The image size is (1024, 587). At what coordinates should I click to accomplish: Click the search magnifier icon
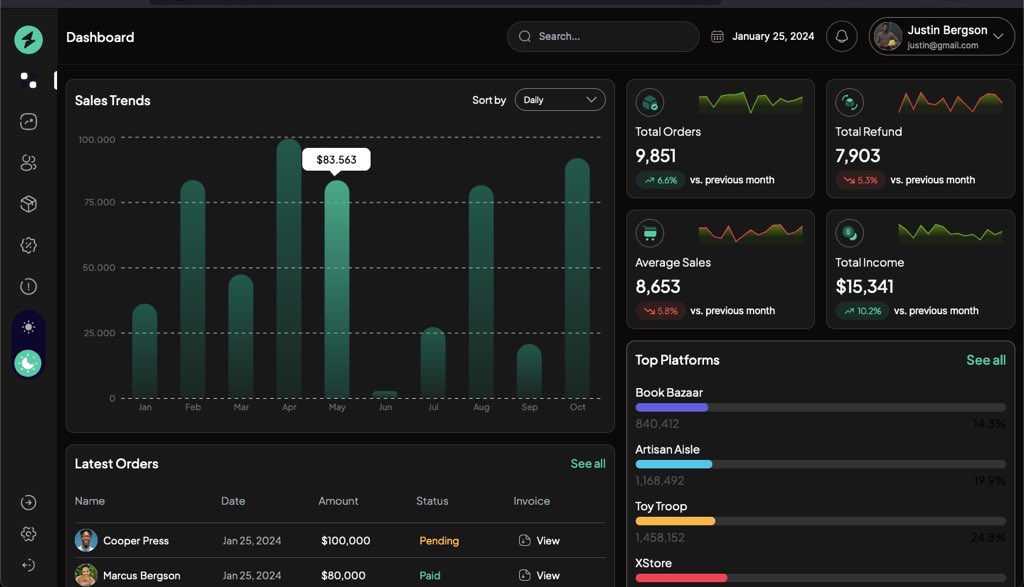[x=524, y=37]
